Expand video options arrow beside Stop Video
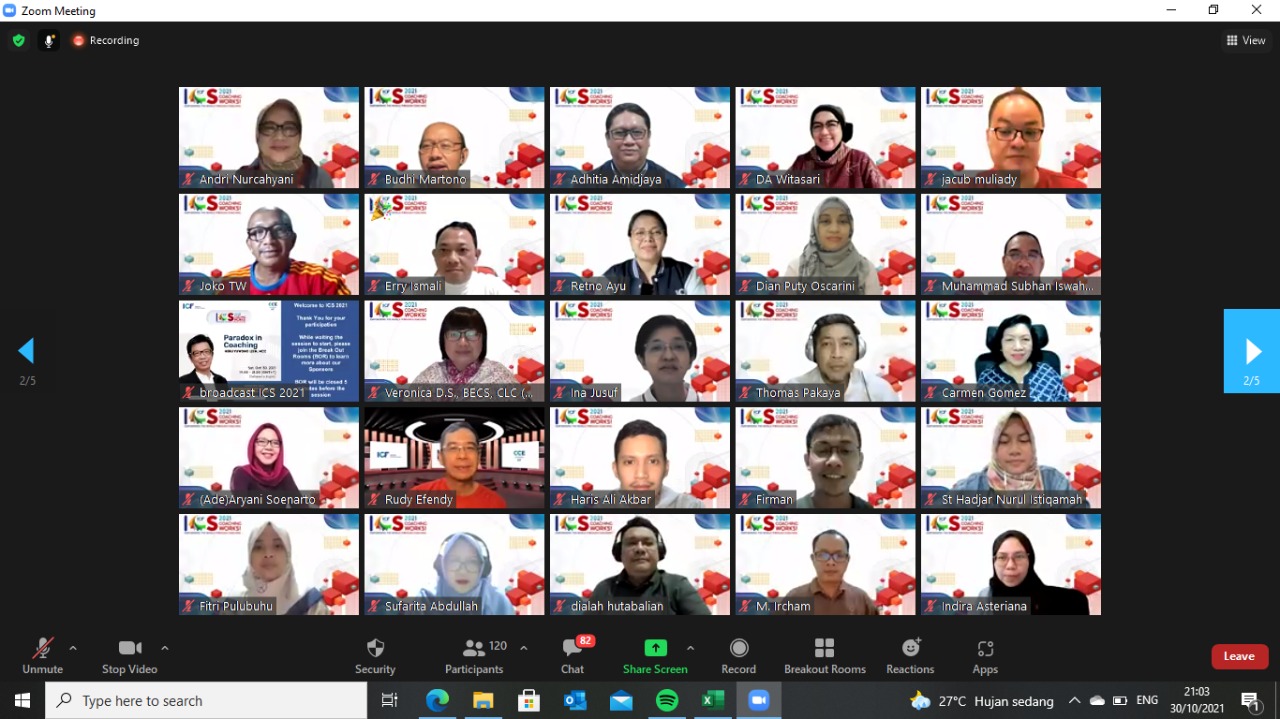The image size is (1280, 719). point(165,648)
